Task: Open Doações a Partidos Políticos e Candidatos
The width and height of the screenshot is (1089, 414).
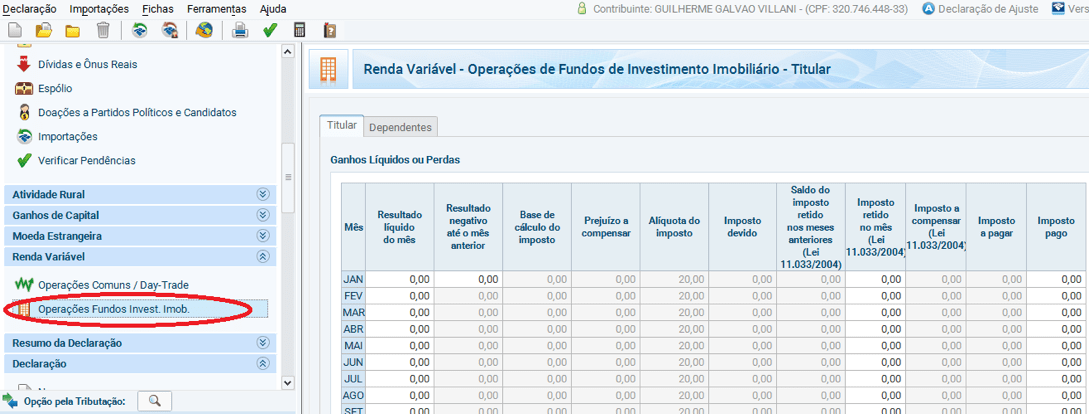Action: 137,113
